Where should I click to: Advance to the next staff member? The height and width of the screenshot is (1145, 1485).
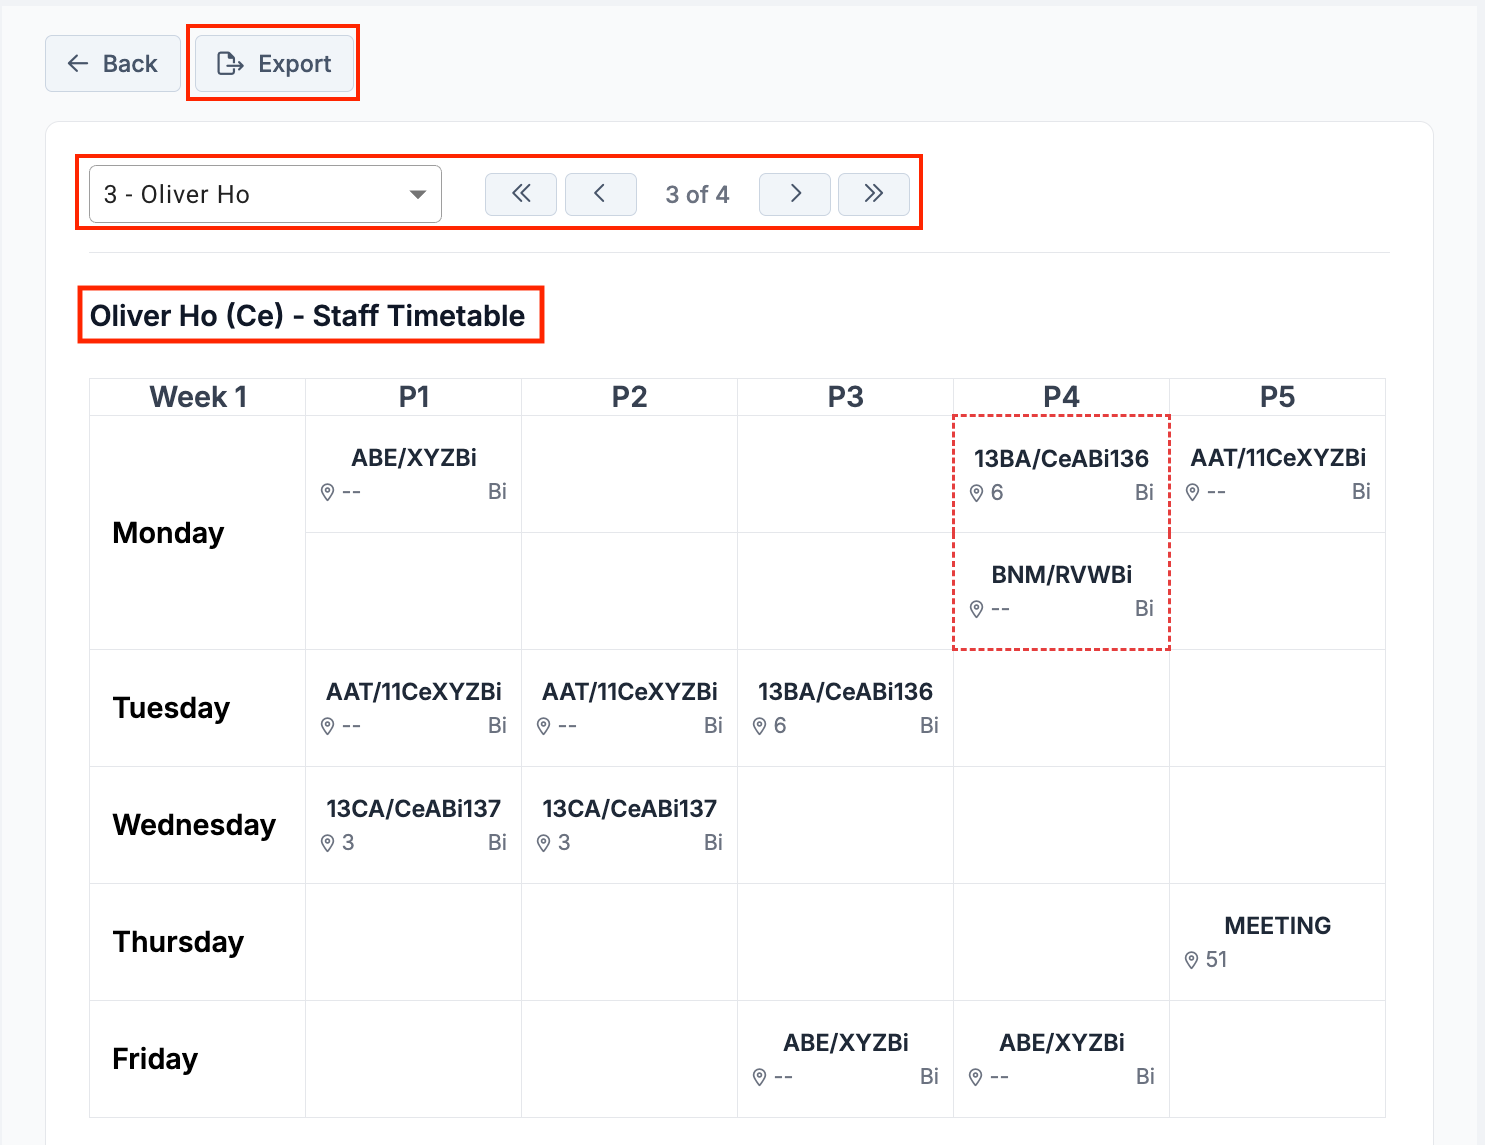[x=794, y=194]
